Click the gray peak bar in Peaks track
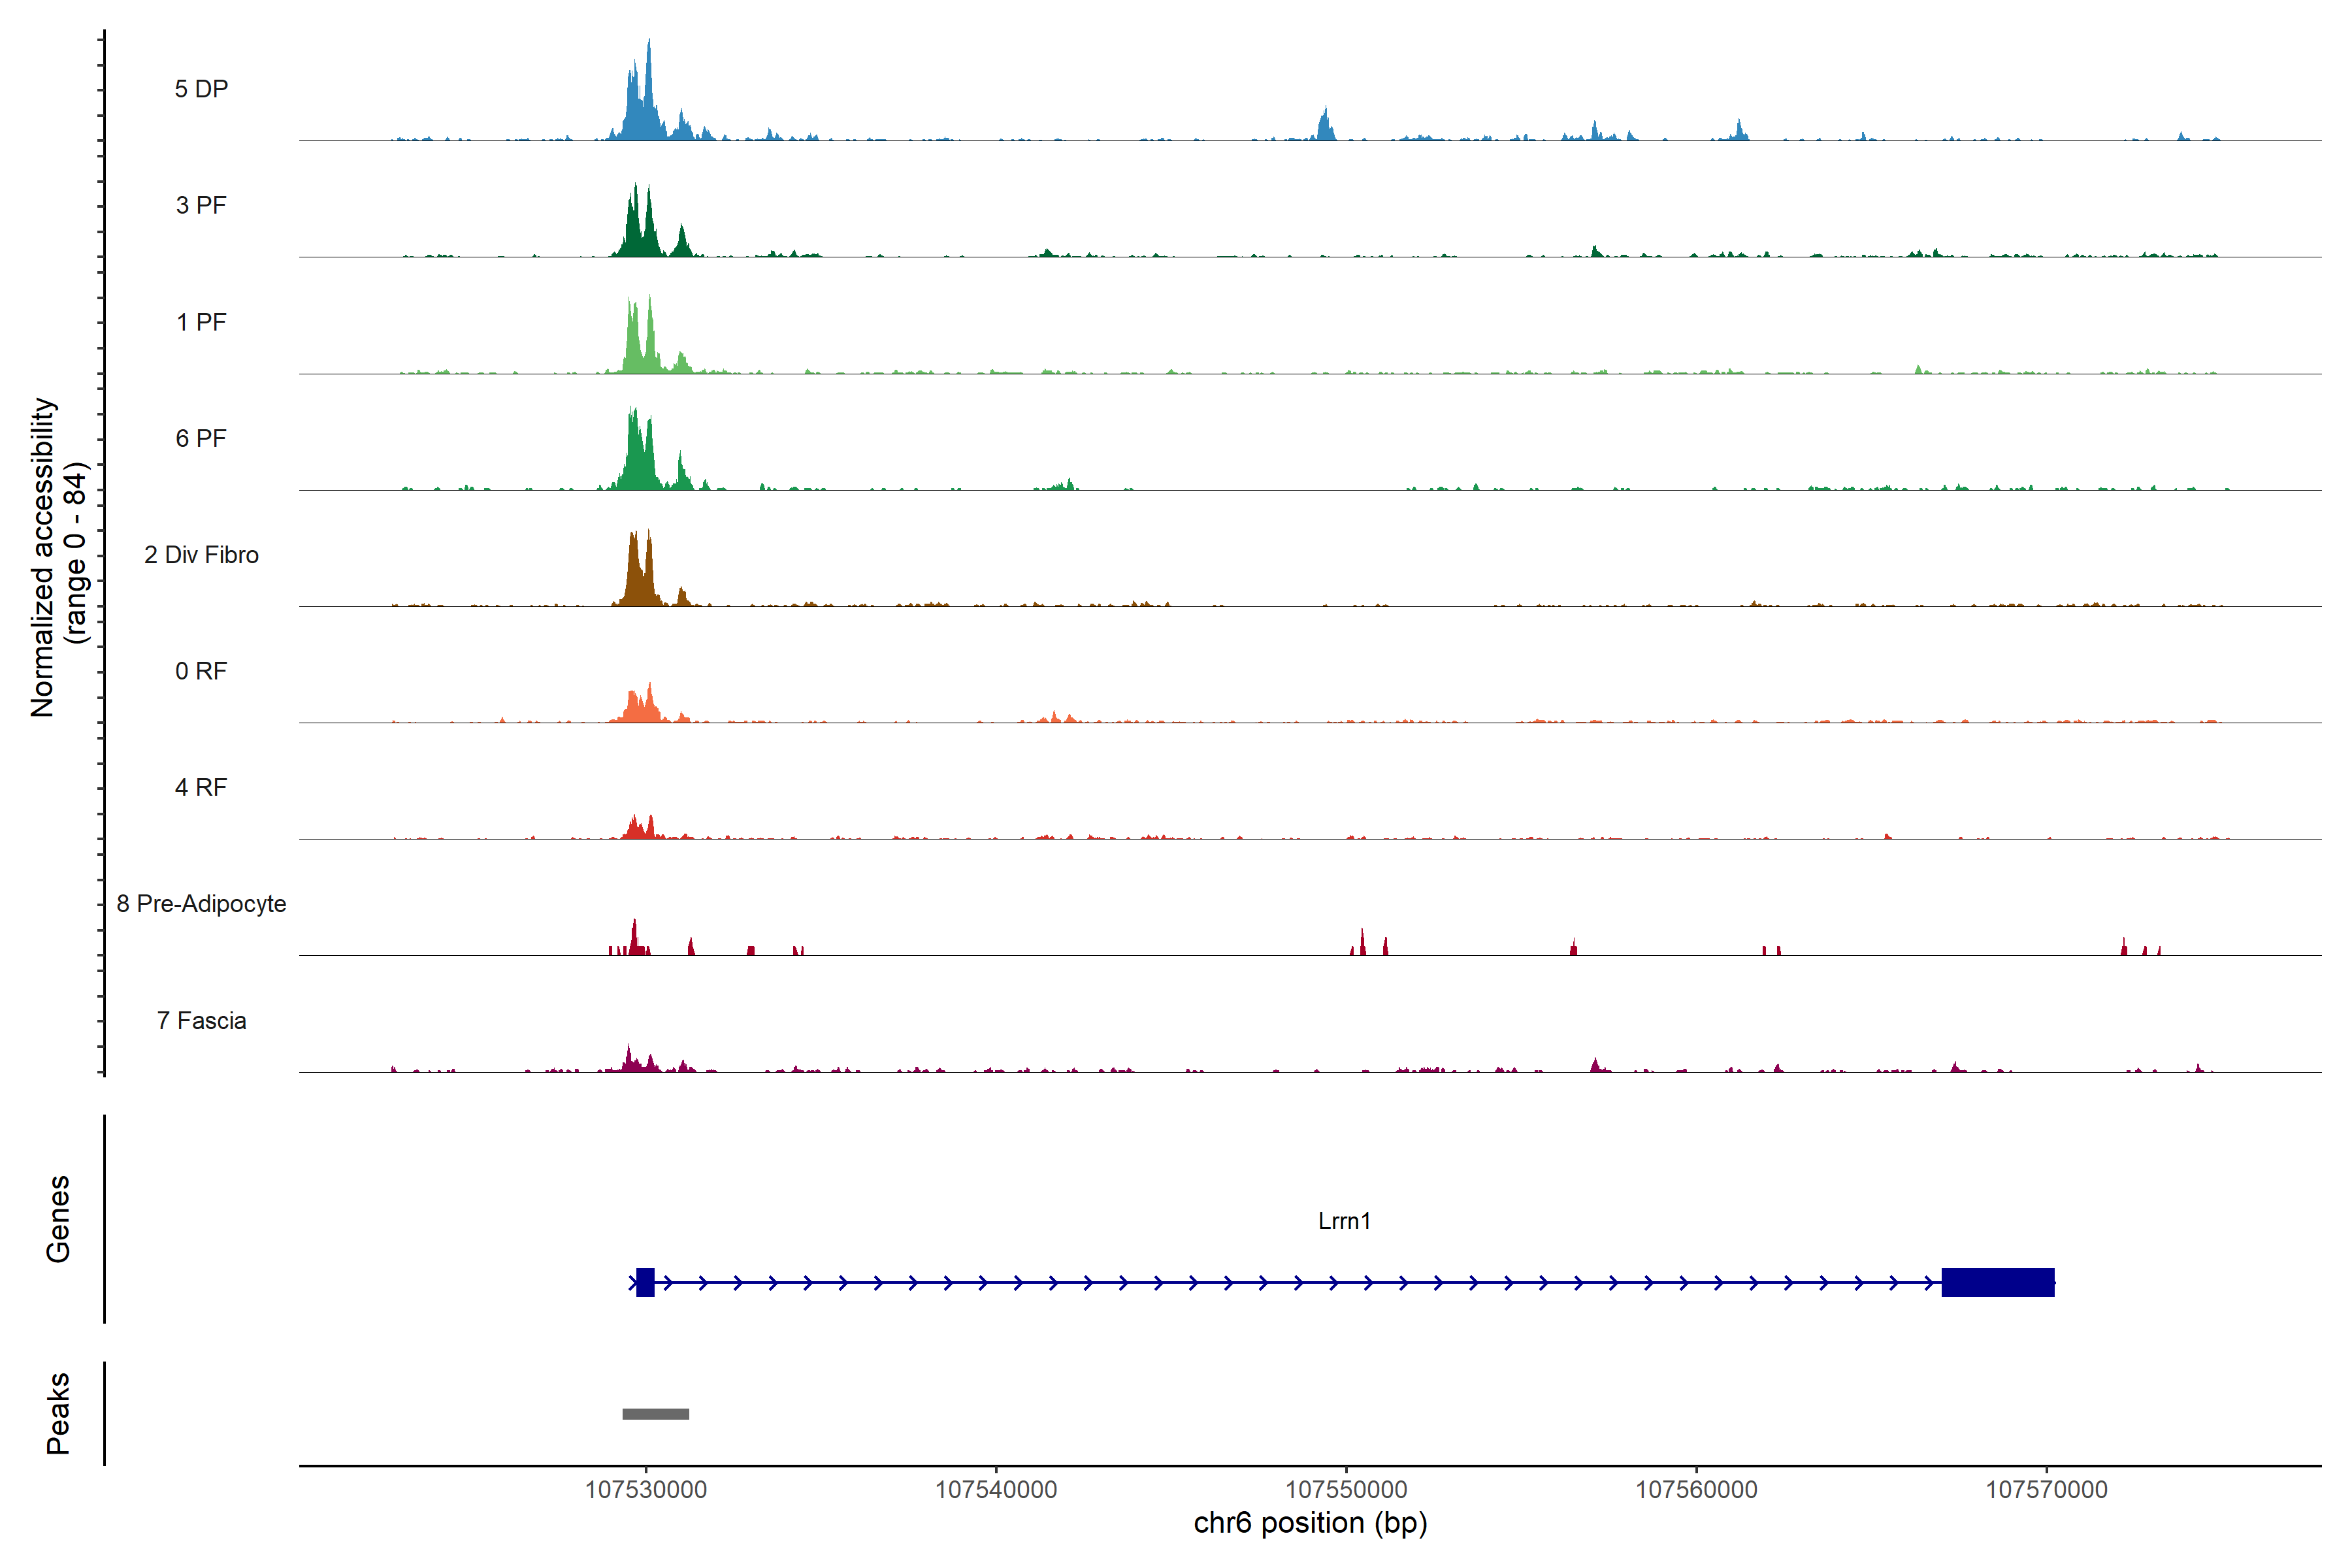Image resolution: width=2352 pixels, height=1568 pixels. pyautogui.click(x=655, y=1414)
